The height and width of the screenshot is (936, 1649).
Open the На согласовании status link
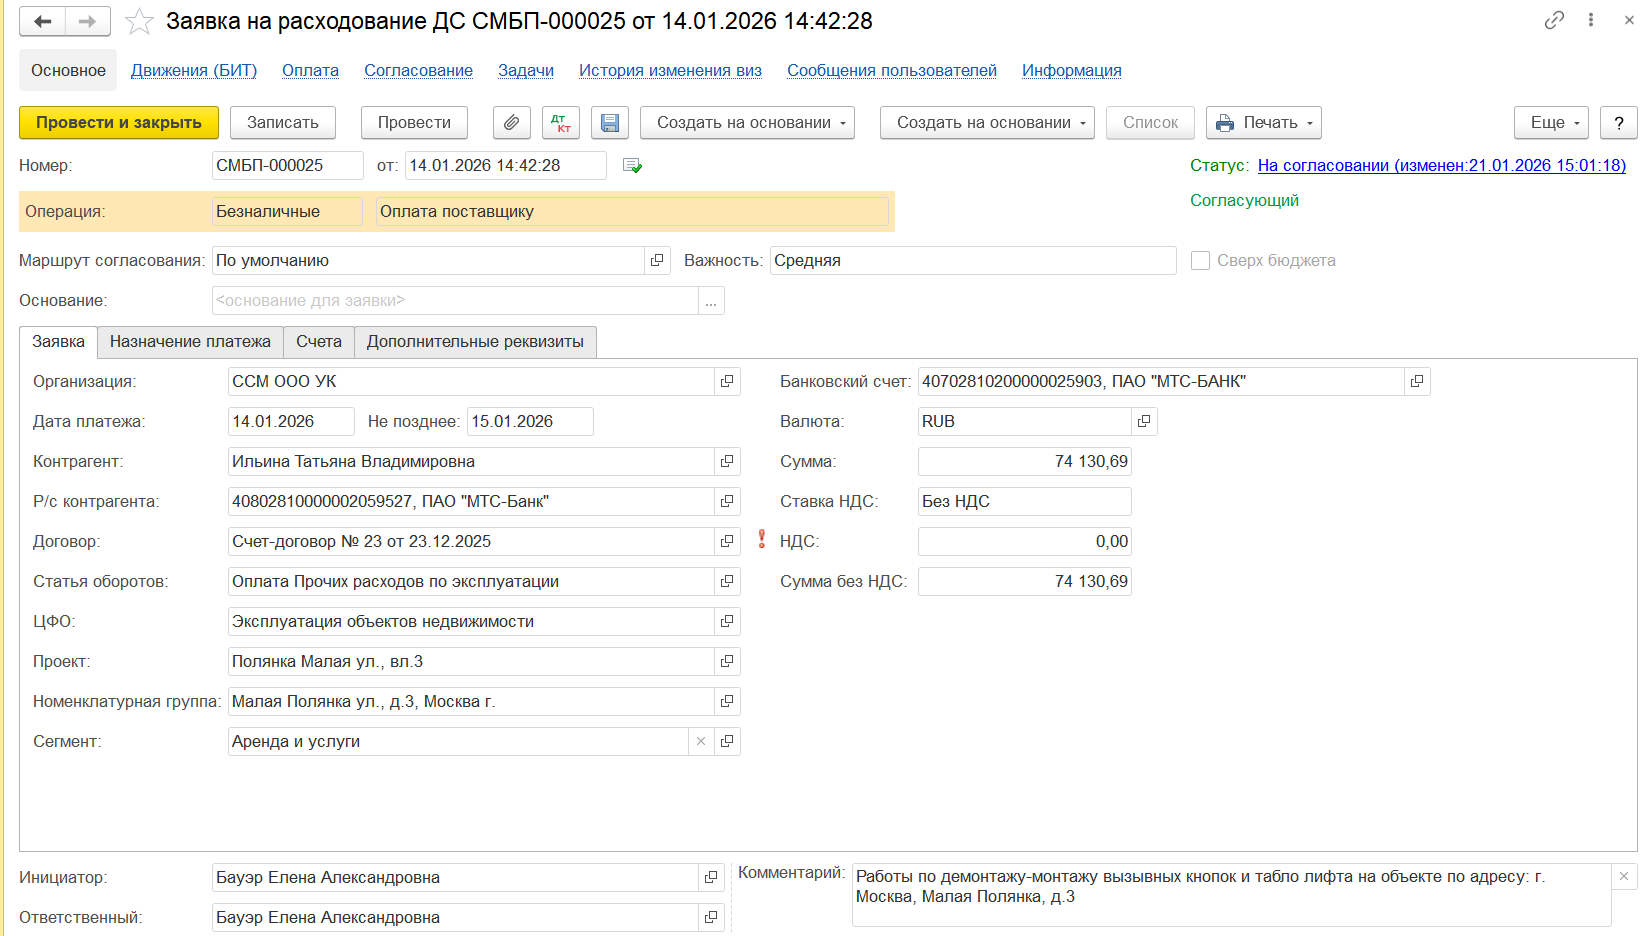[1442, 166]
